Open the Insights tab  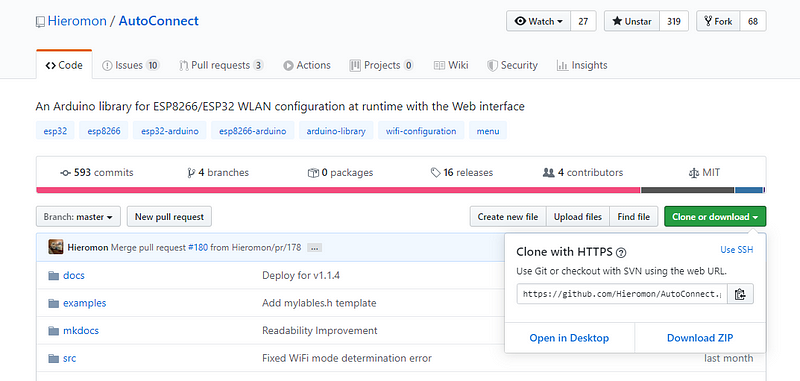pyautogui.click(x=582, y=65)
